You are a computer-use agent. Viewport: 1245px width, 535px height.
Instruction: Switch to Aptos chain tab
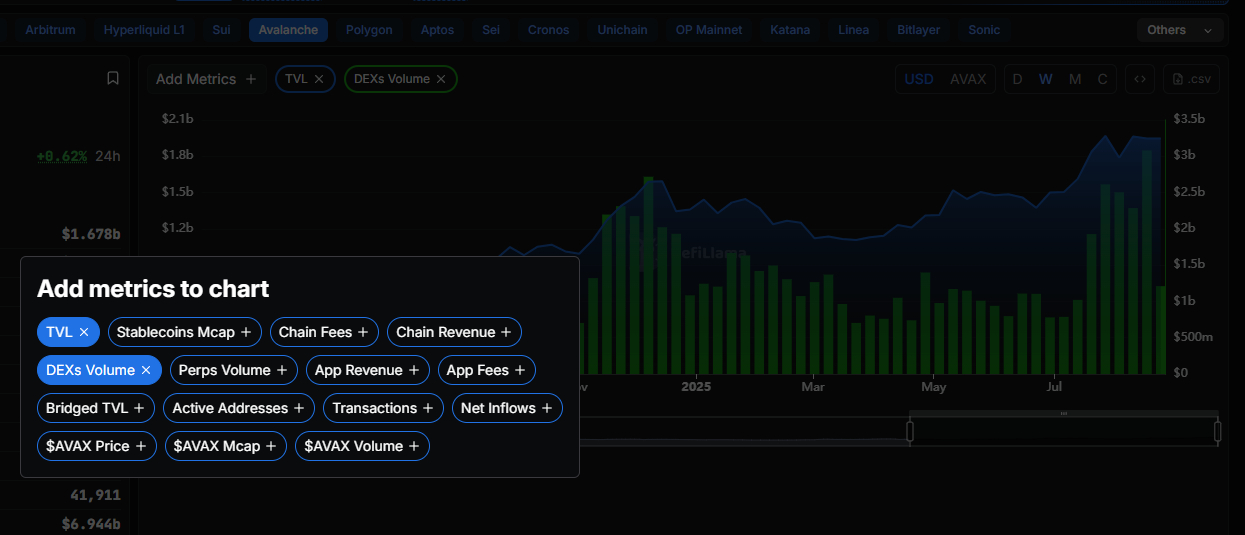pos(437,30)
